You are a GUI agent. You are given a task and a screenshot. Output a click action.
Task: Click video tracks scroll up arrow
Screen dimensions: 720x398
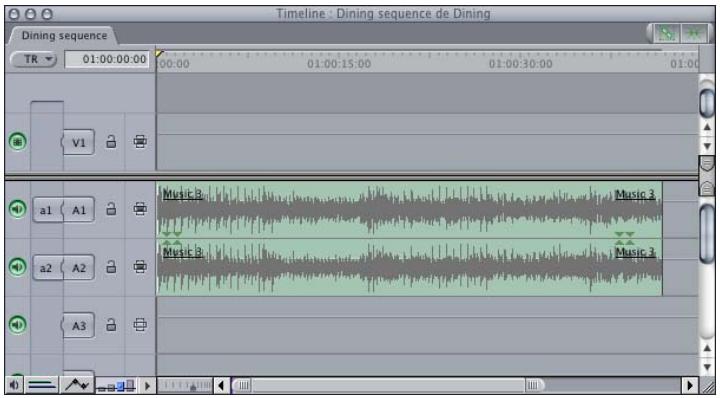coord(707,128)
